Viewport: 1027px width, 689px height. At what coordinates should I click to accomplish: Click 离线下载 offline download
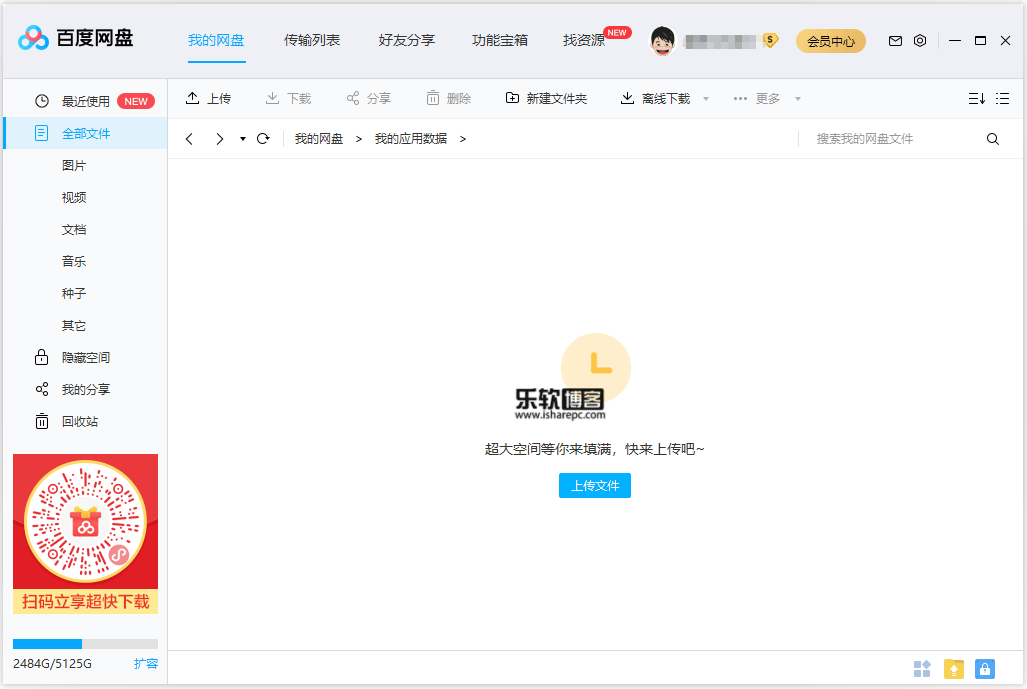tap(656, 98)
